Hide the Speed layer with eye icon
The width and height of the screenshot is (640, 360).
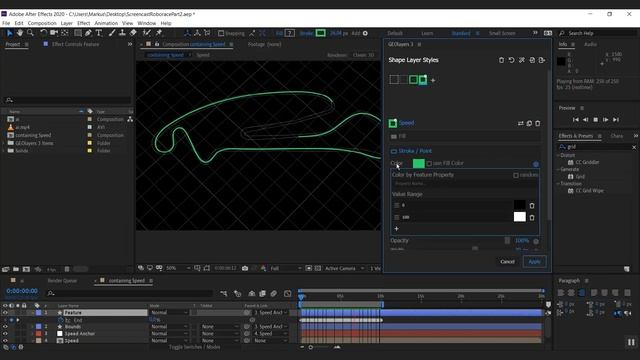[5, 340]
